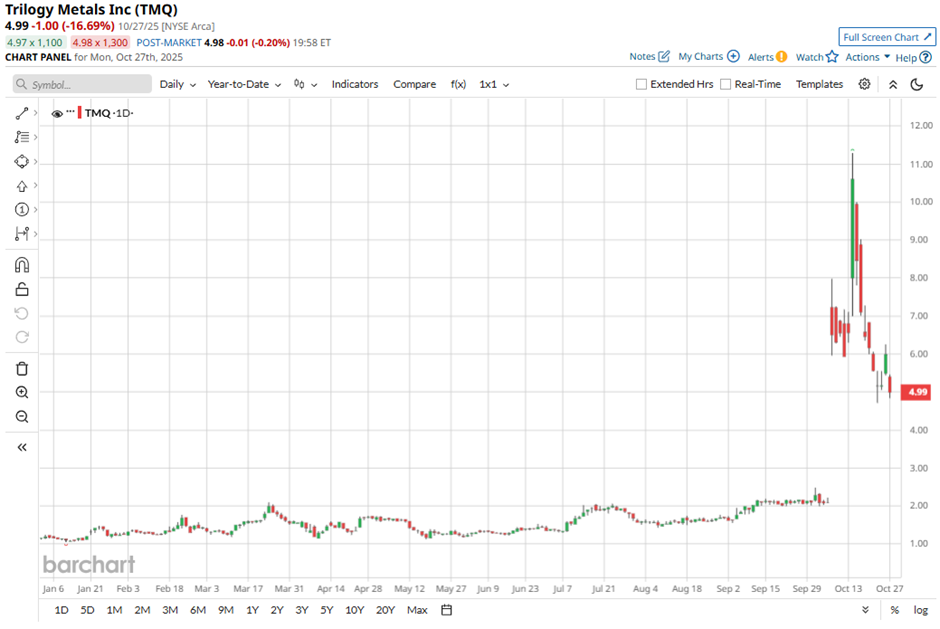940x629 pixels.
Task: Open Help question mark
Action: 926,58
